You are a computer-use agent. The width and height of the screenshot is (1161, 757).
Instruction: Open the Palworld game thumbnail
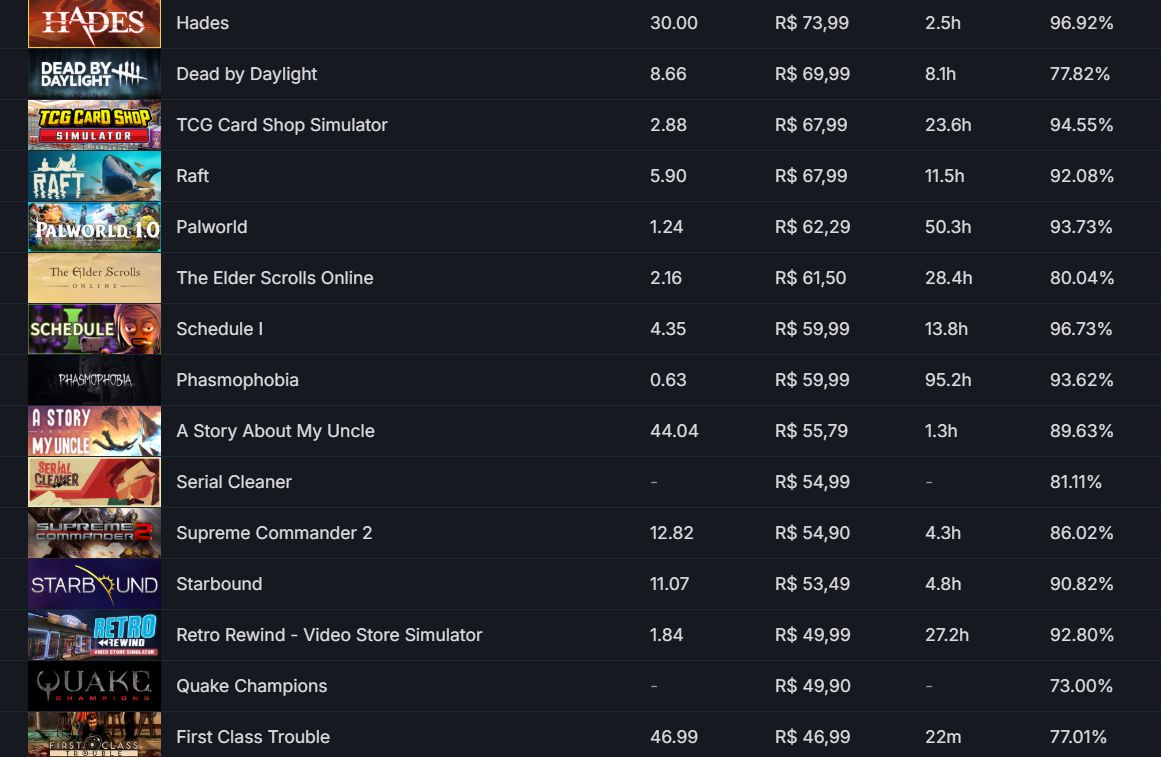[x=94, y=227]
